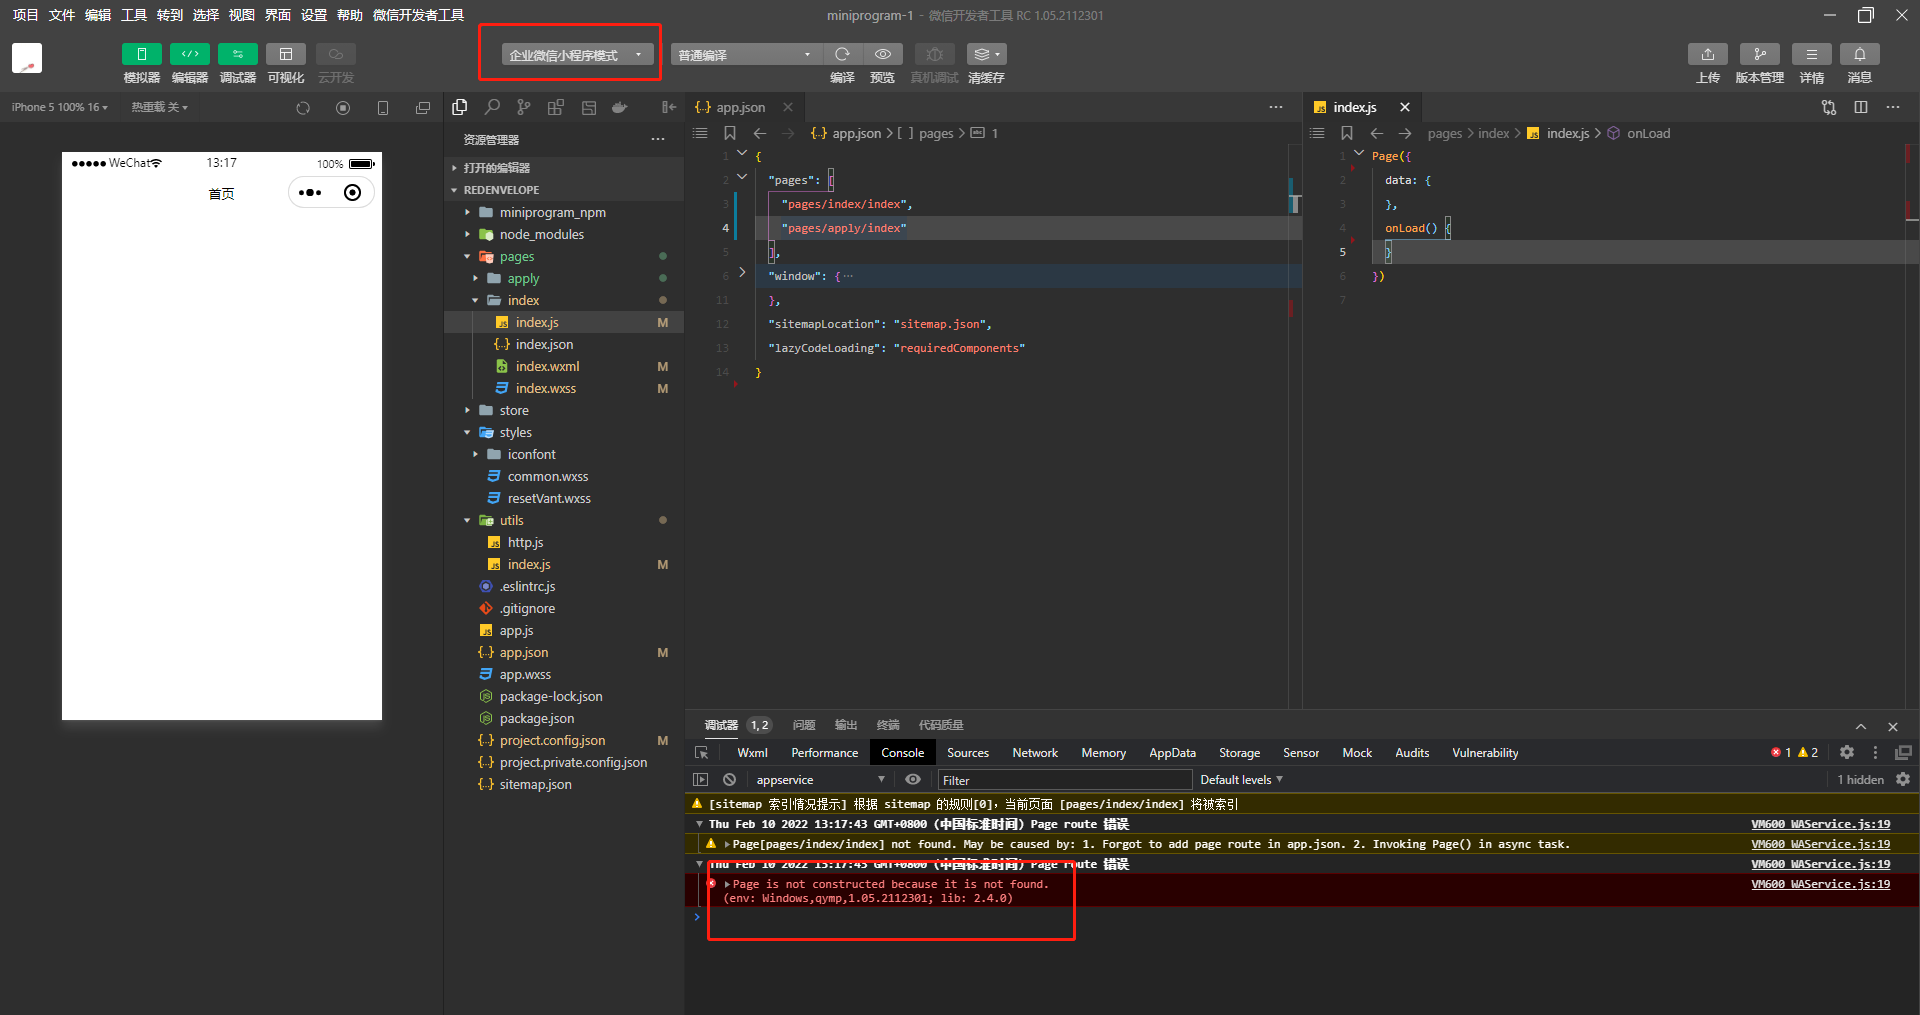Close the index.js editor tab
The height and width of the screenshot is (1015, 1920).
1405,107
